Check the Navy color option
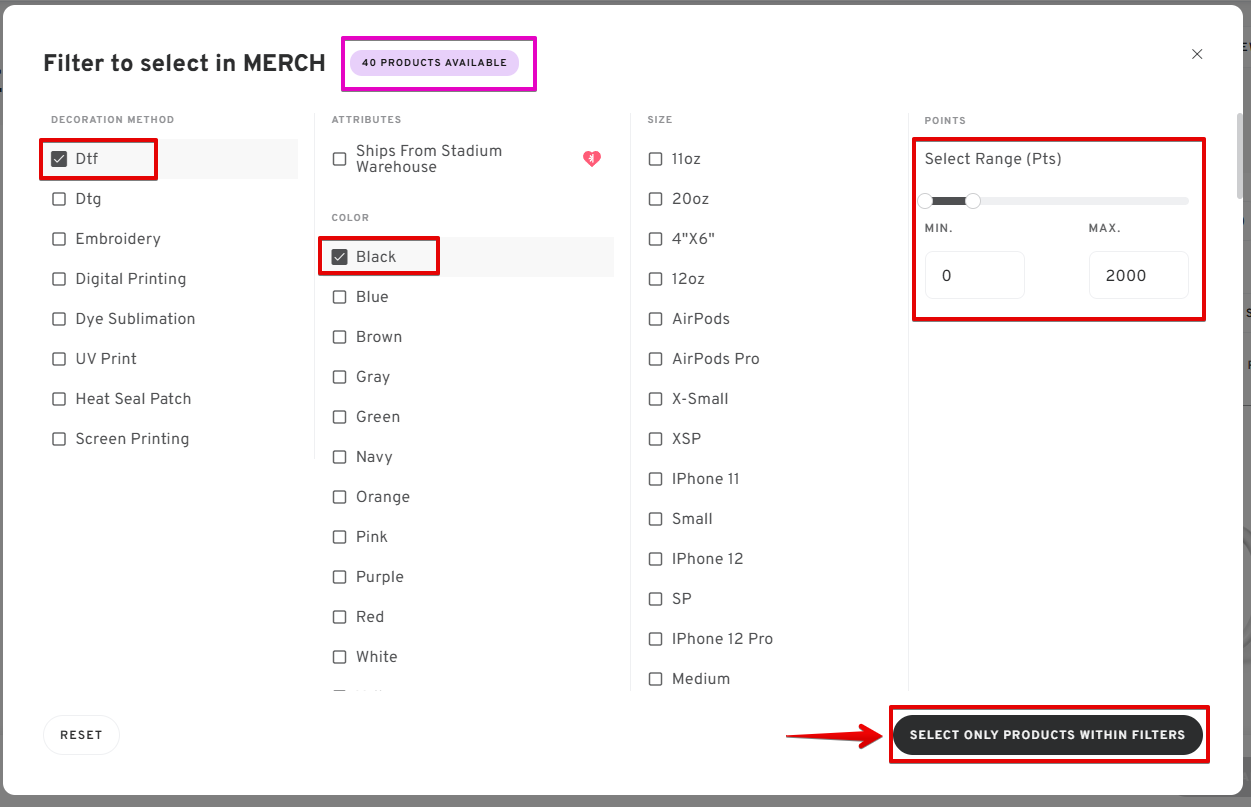Image resolution: width=1251 pixels, height=807 pixels. tap(340, 457)
